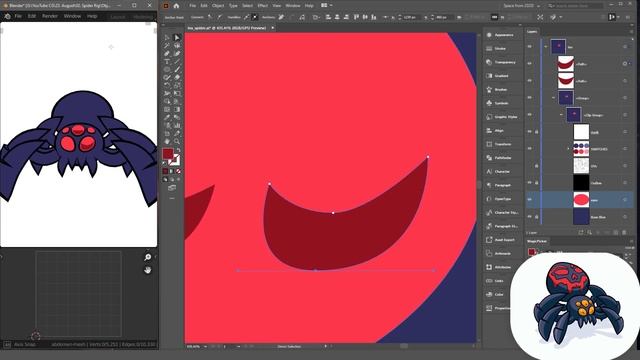Toggle lock on the black outline layer
Screen dimensions: 640x360
537,183
